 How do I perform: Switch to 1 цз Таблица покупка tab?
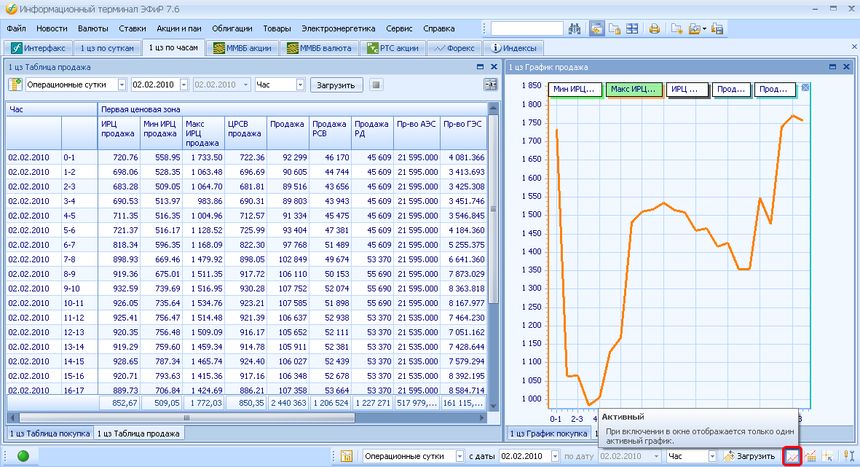[x=47, y=433]
